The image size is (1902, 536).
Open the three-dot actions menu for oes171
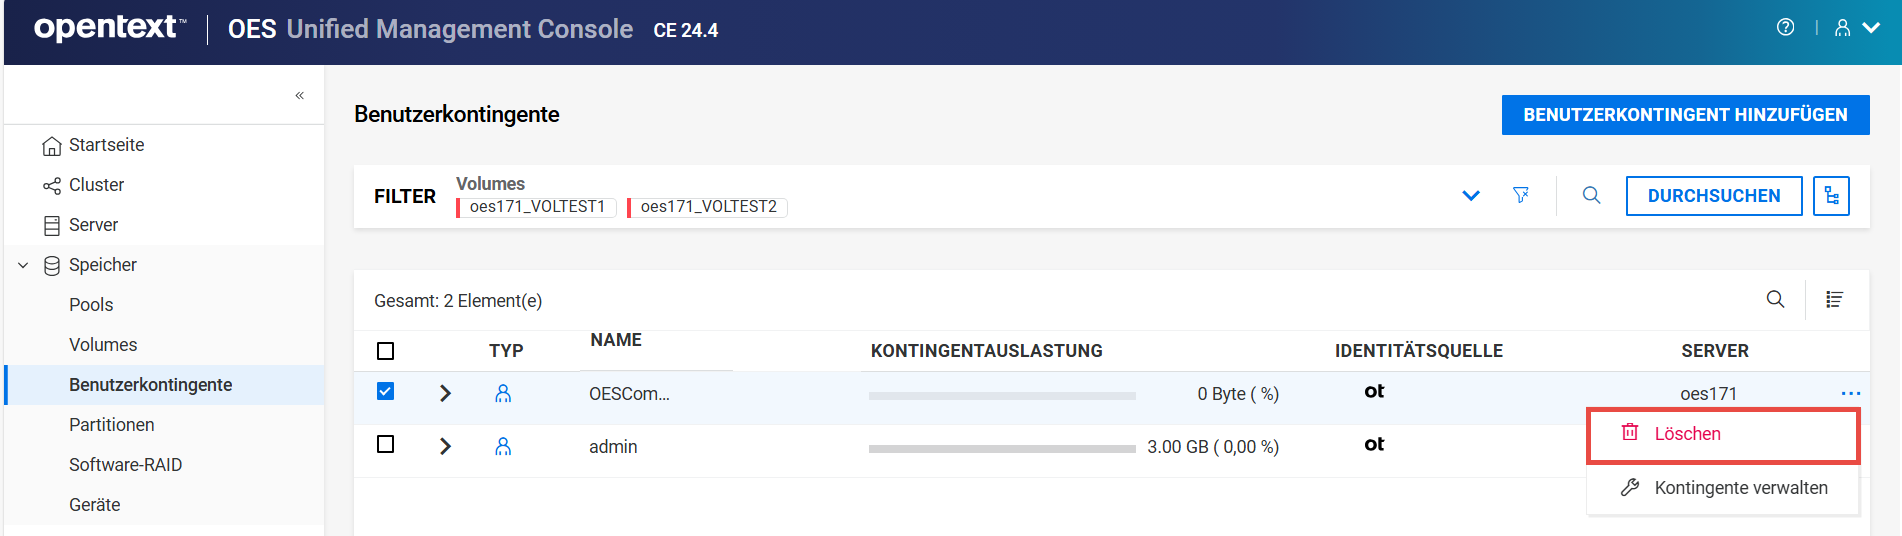(x=1850, y=393)
